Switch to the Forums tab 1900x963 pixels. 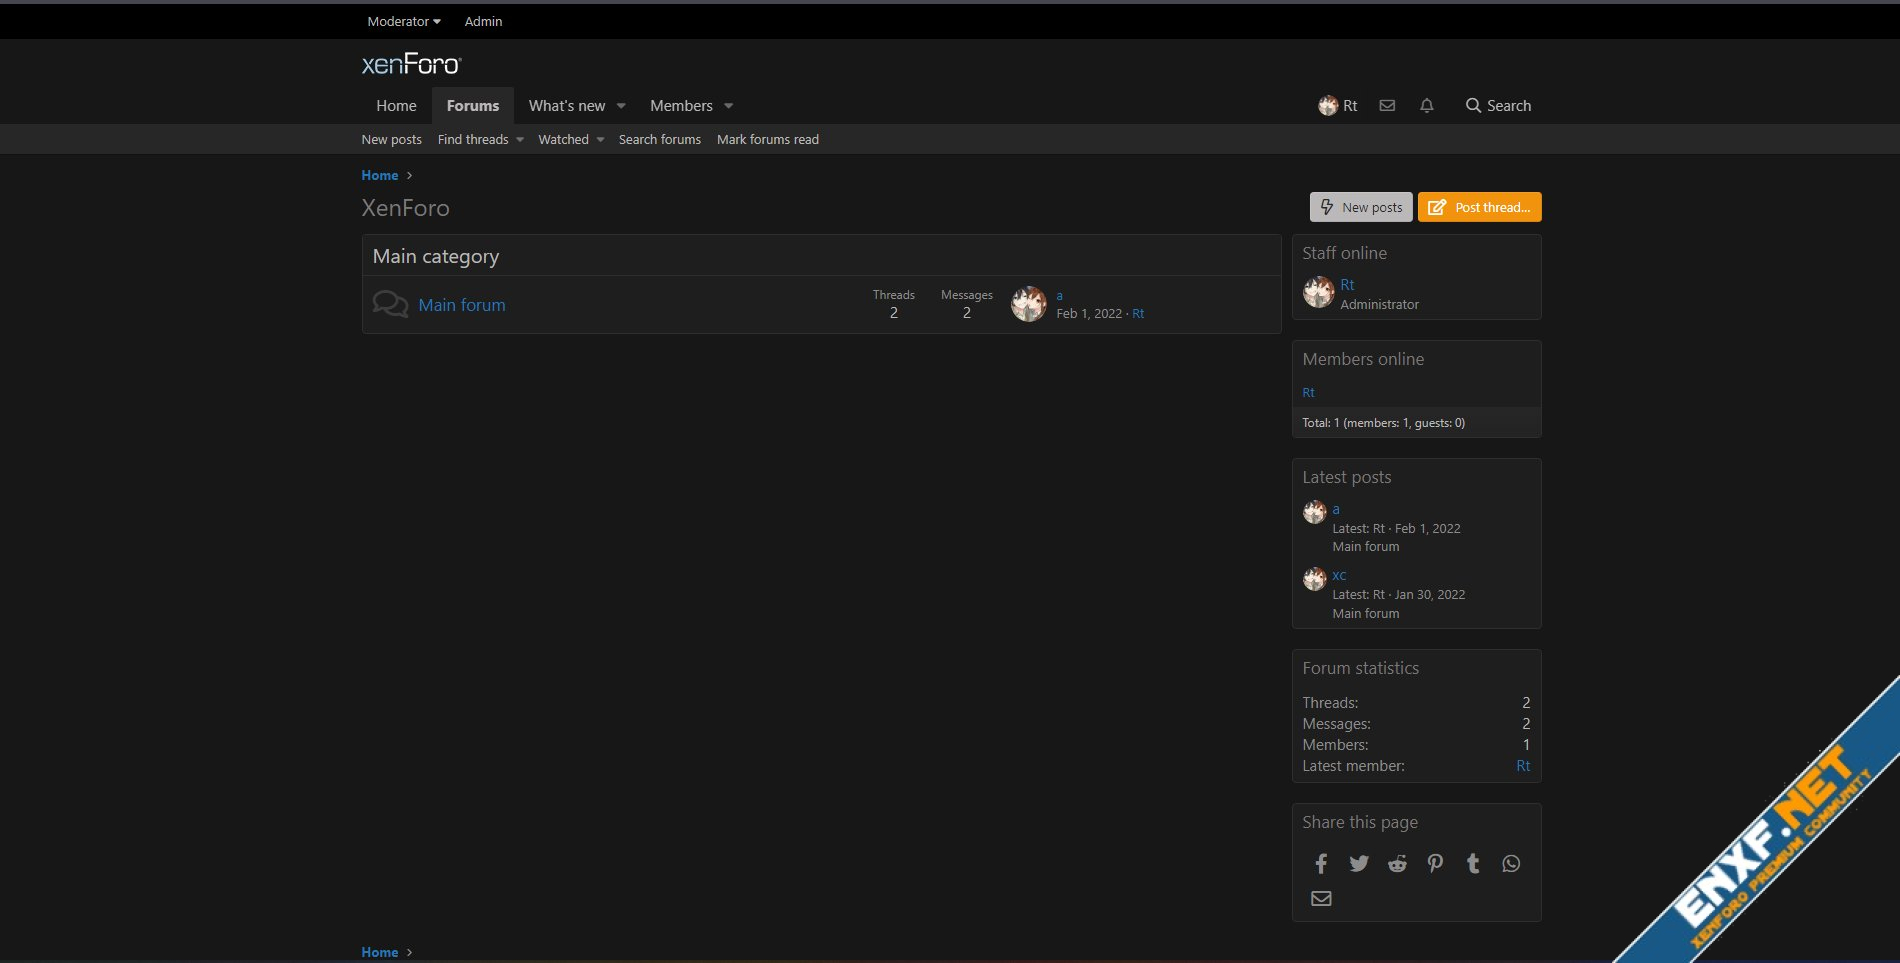(472, 106)
